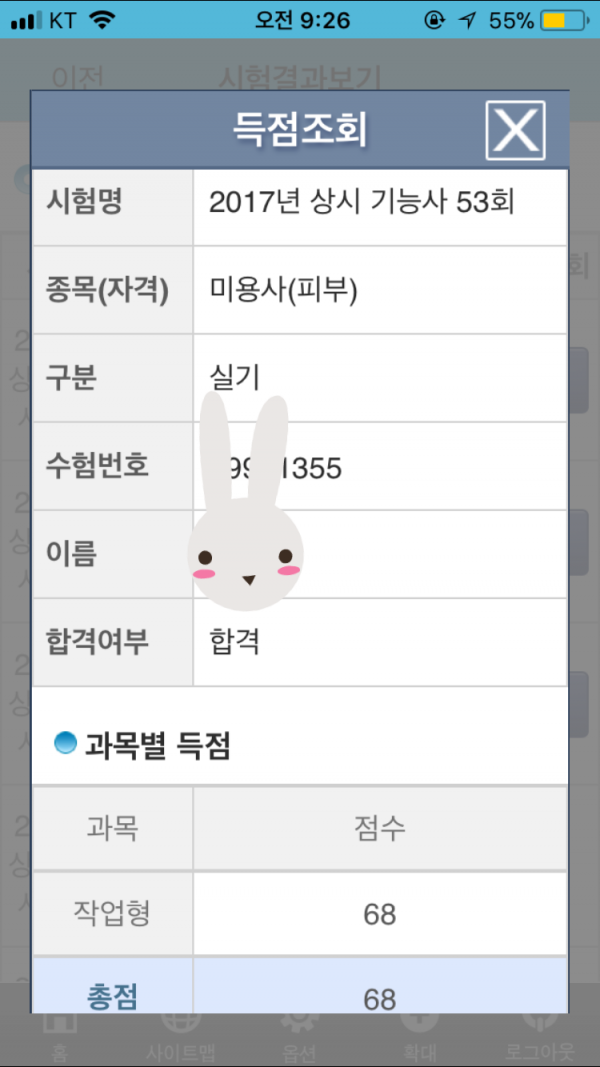The image size is (600, 1067).
Task: Select the 득점조회 title bar
Action: pos(300,130)
